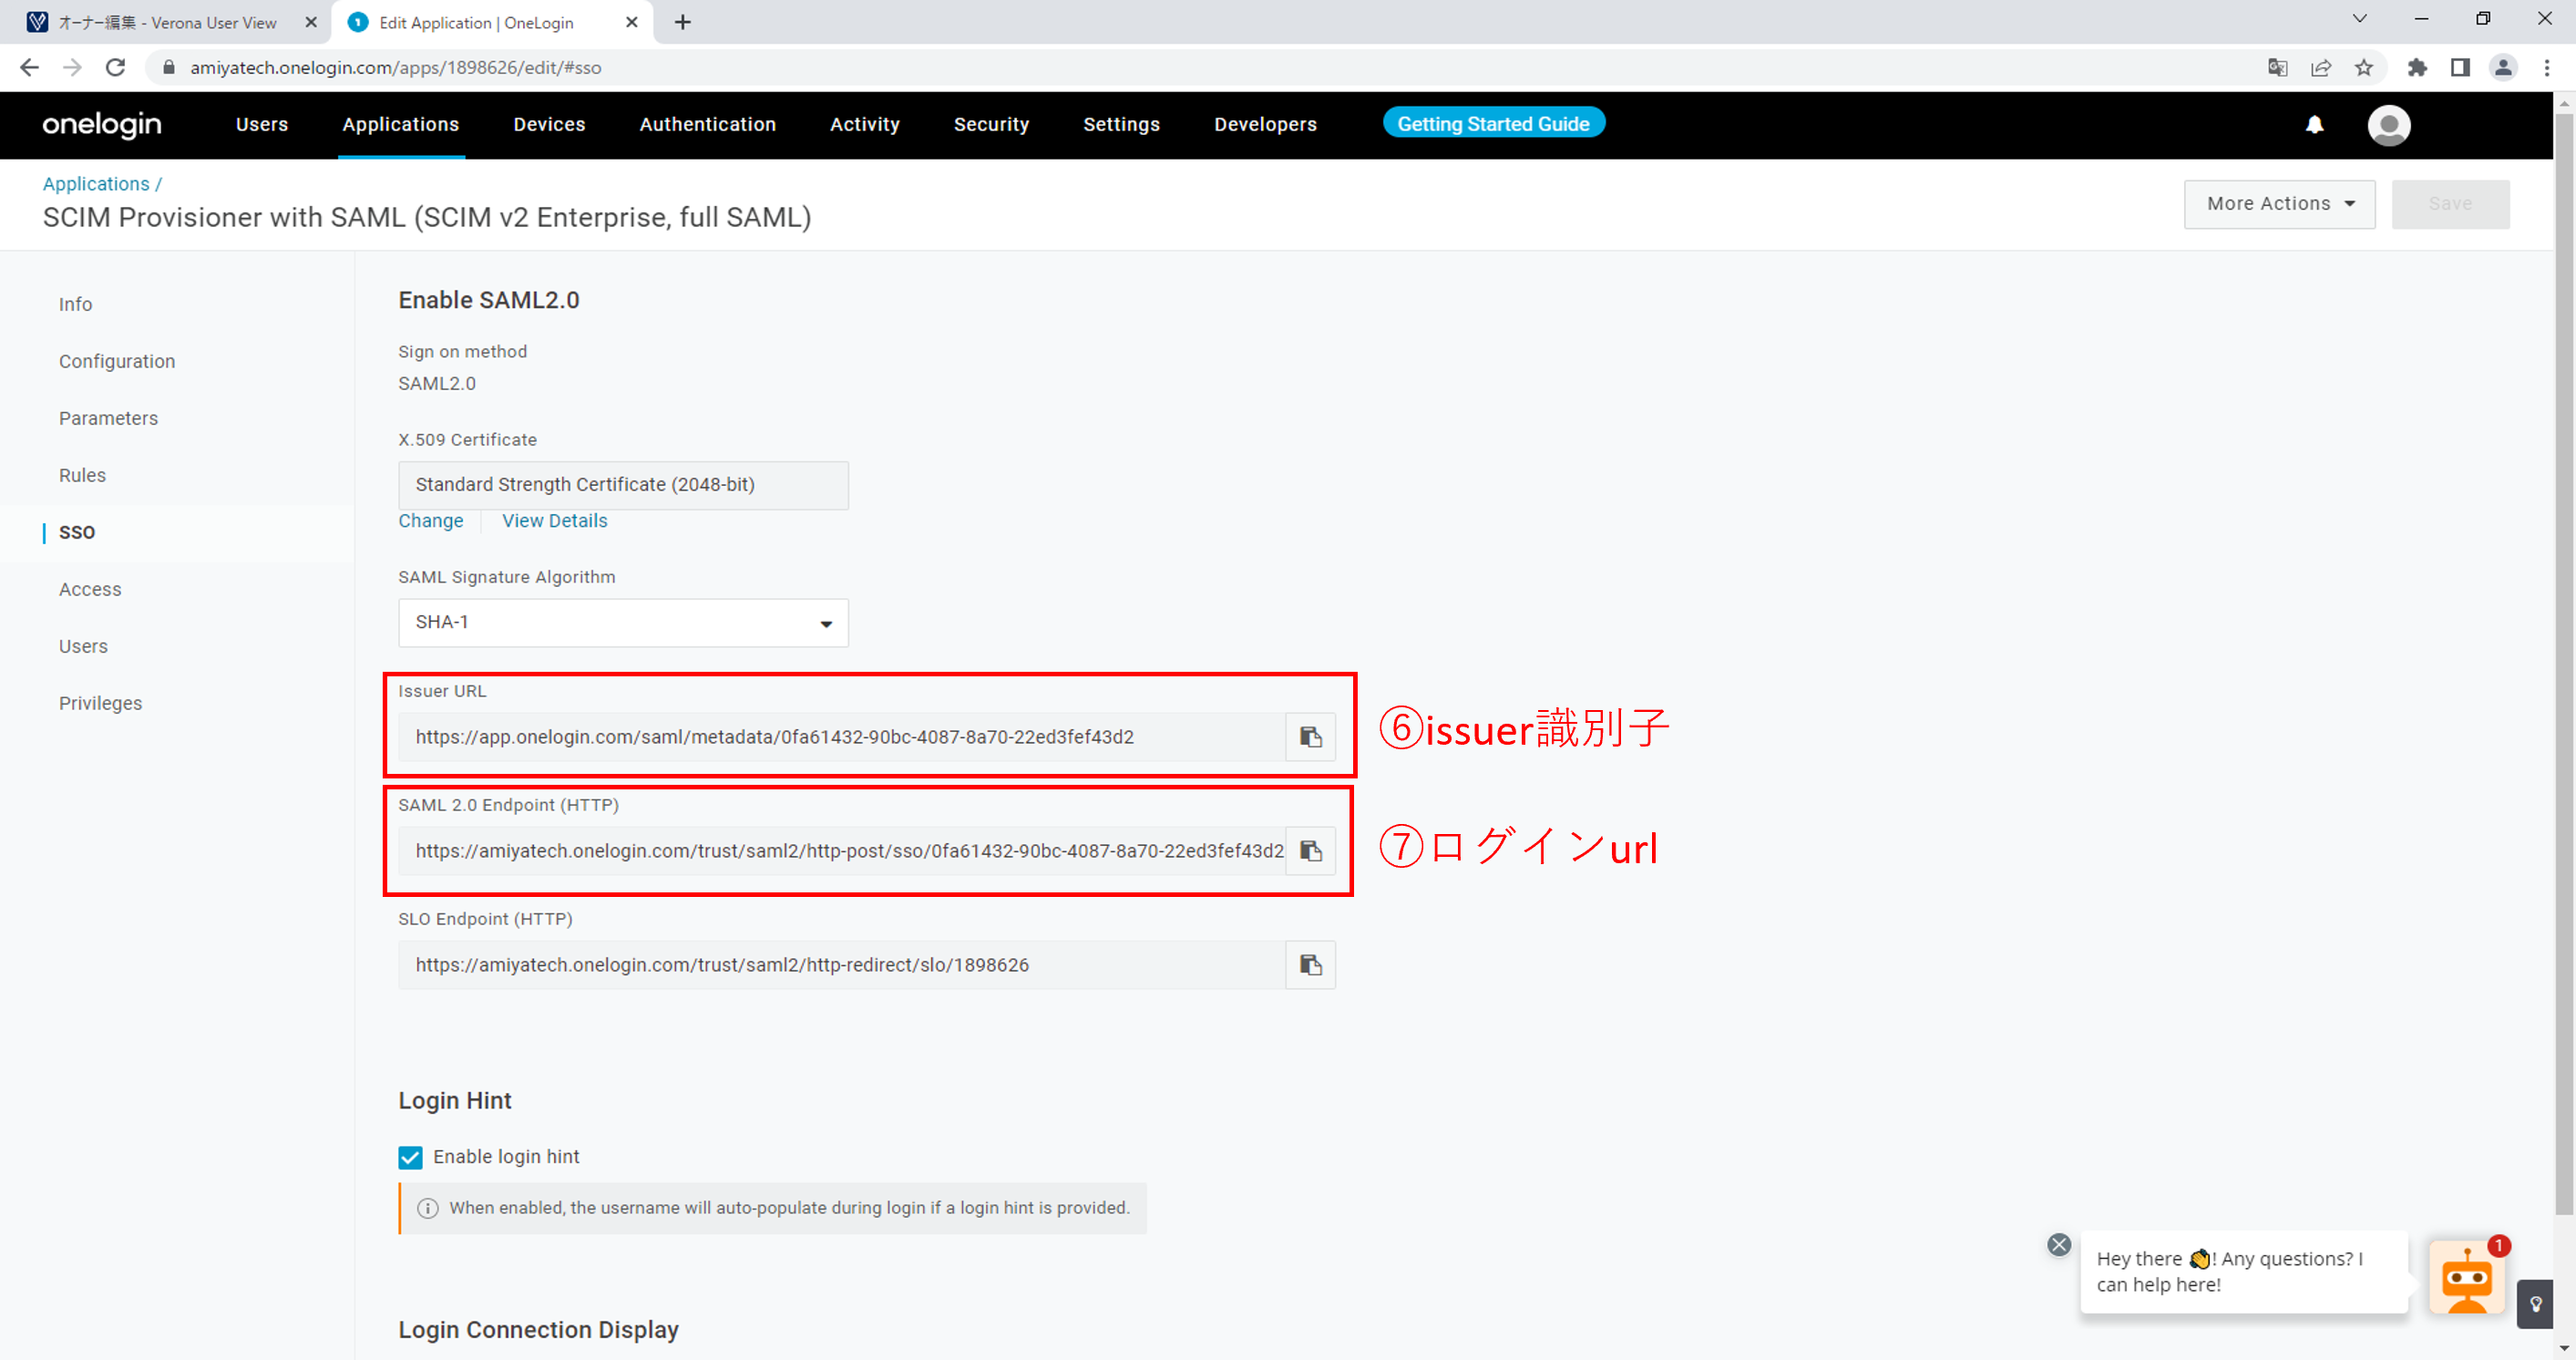2576x1360 pixels.
Task: Open the OneLogin user avatar menu
Action: 2388,125
